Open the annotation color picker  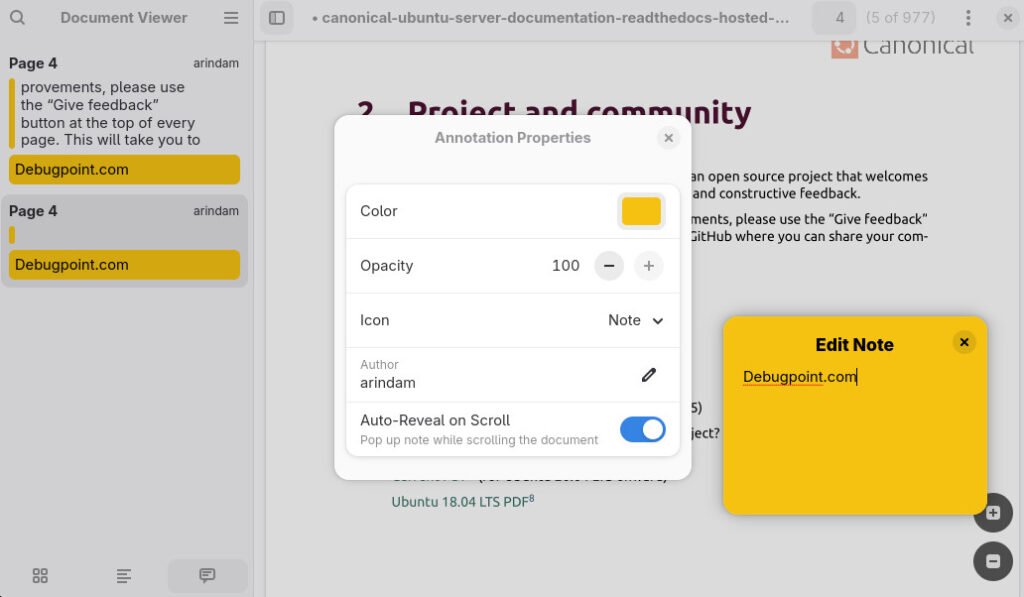pyautogui.click(x=641, y=211)
